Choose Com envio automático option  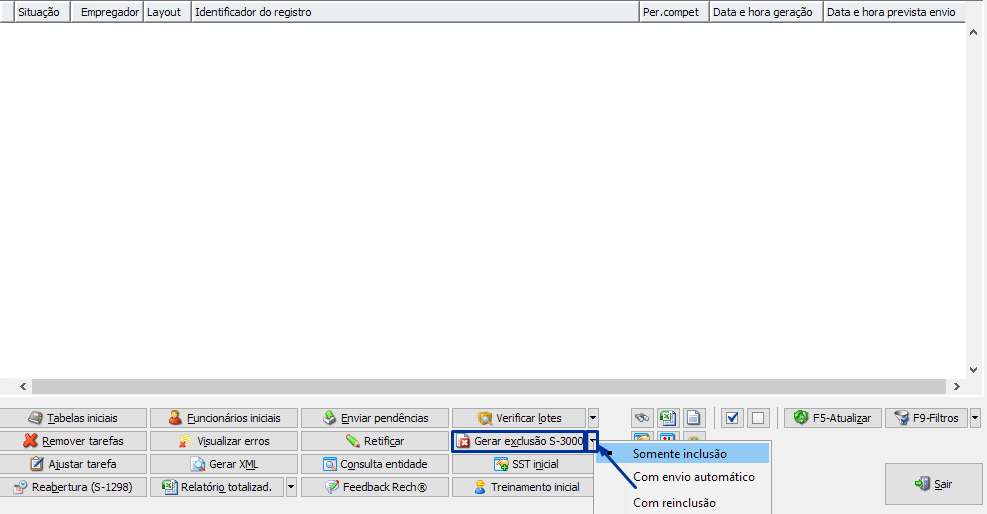coord(683,477)
